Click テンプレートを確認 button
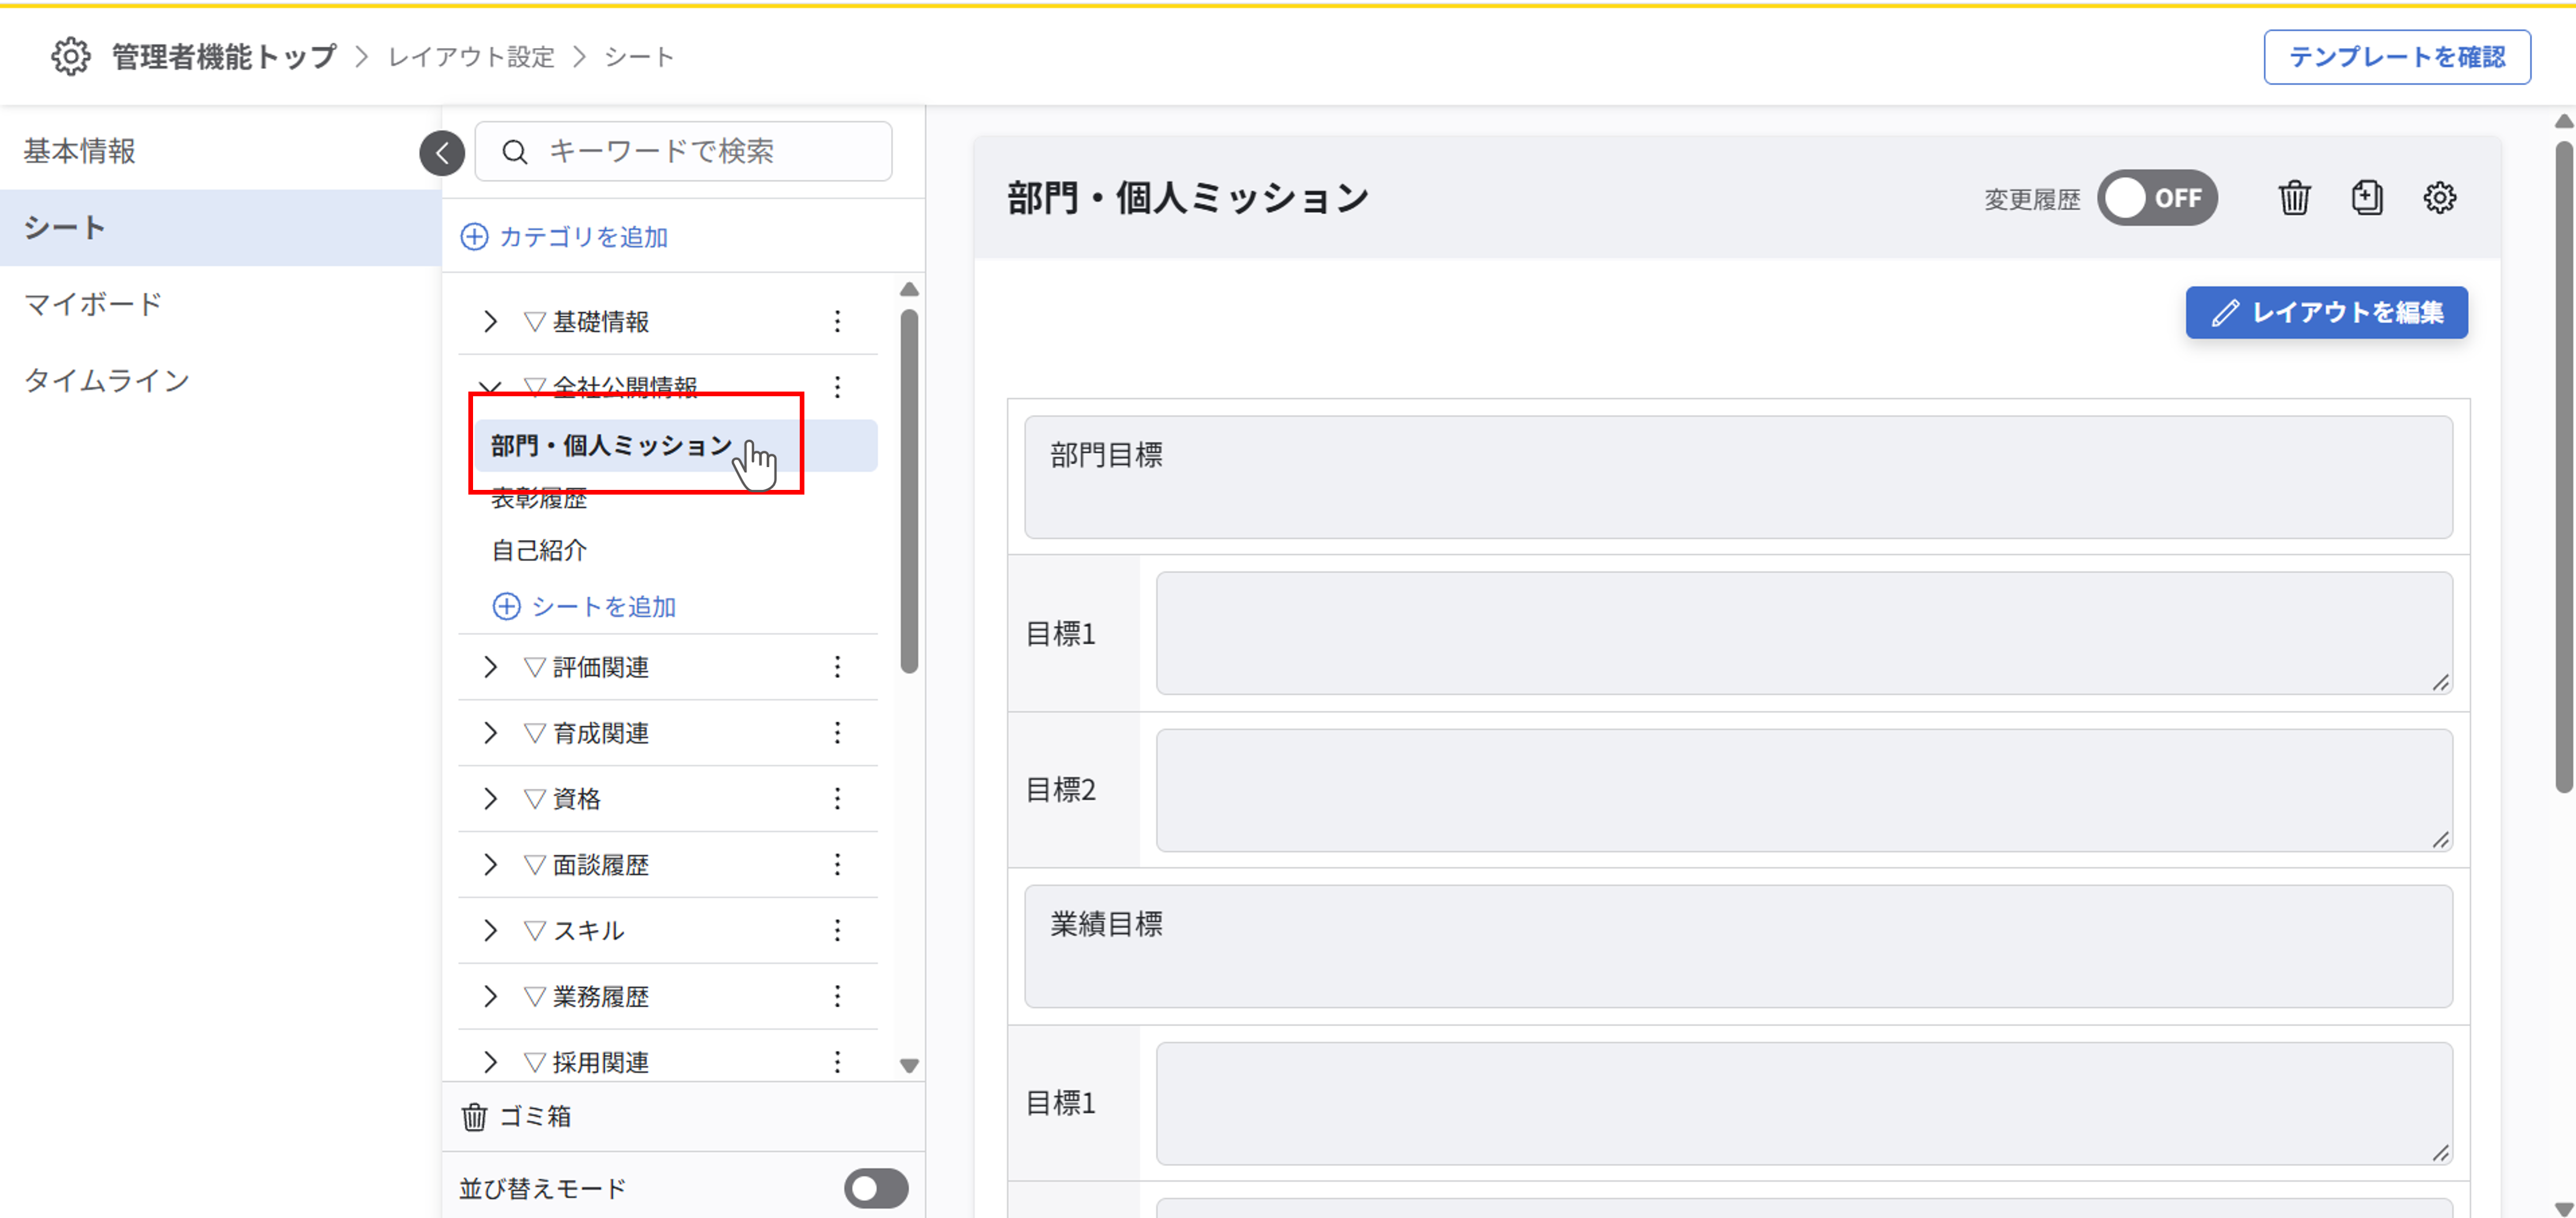This screenshot has width=2576, height=1218. pyautogui.click(x=2397, y=57)
